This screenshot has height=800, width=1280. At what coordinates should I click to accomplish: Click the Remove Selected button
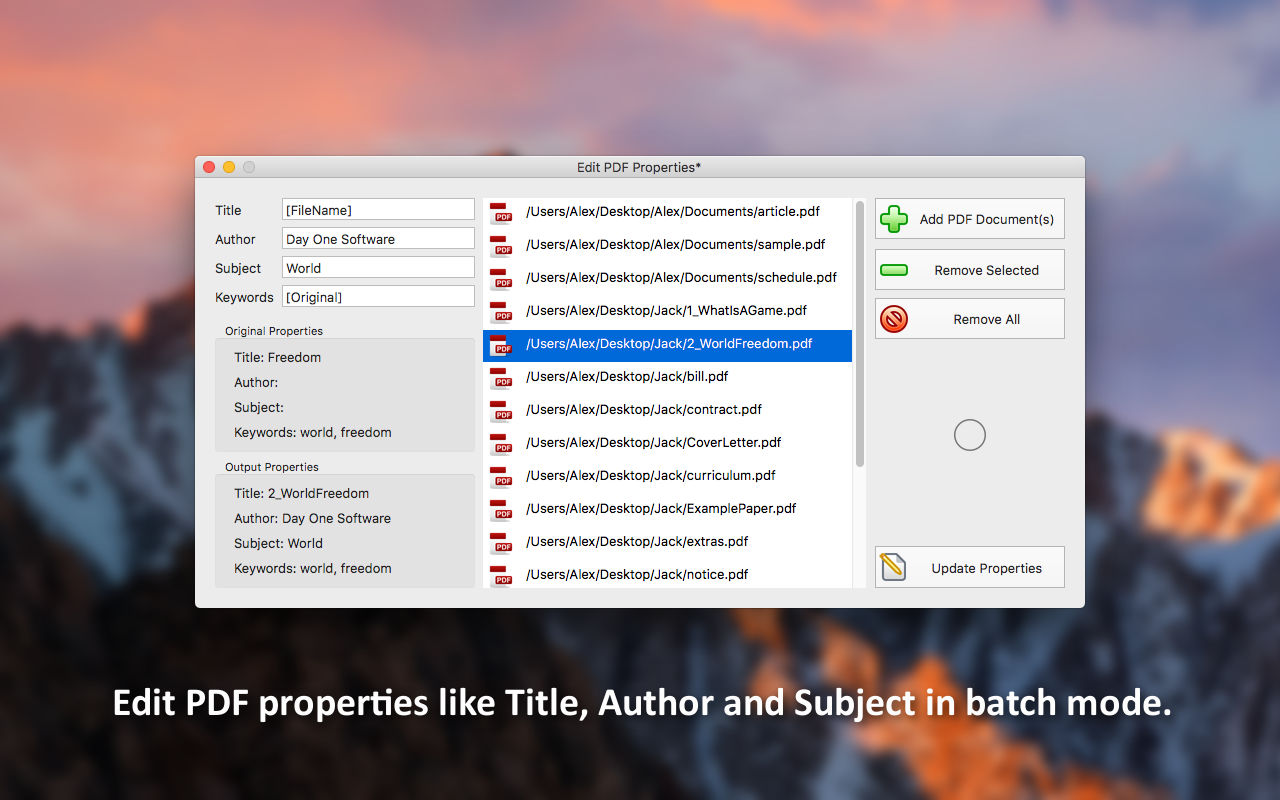pos(970,270)
